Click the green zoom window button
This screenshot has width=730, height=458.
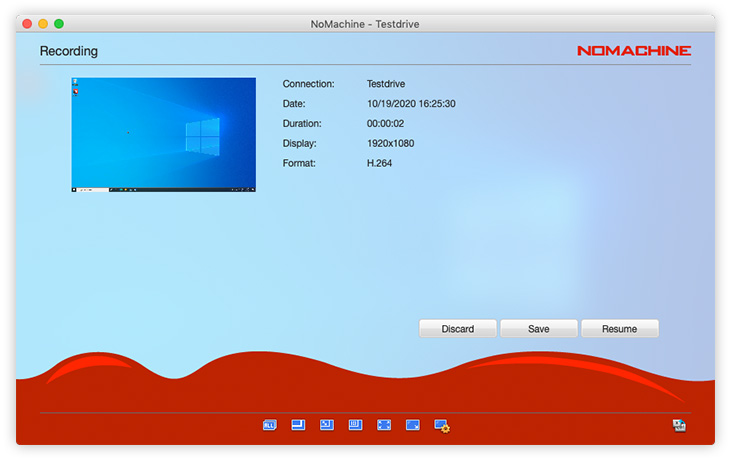click(59, 23)
